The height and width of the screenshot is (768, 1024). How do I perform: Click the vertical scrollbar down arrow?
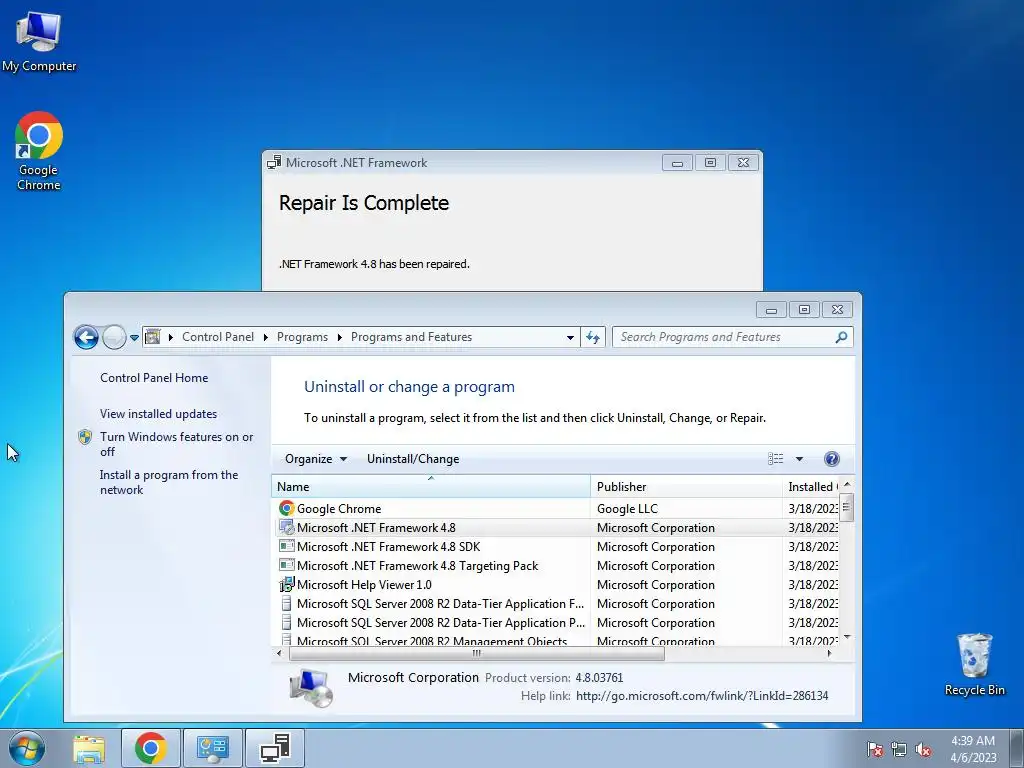[847, 637]
